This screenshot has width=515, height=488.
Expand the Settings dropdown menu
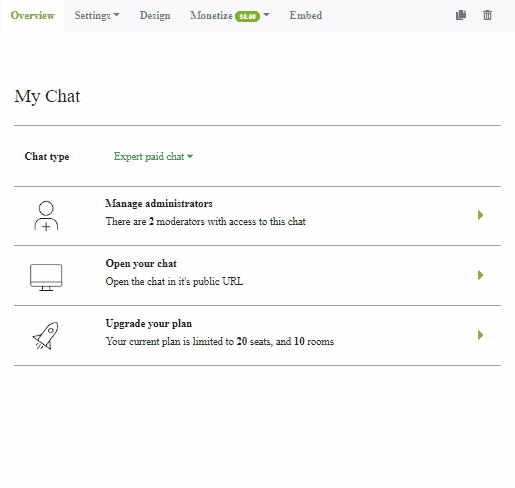97,15
